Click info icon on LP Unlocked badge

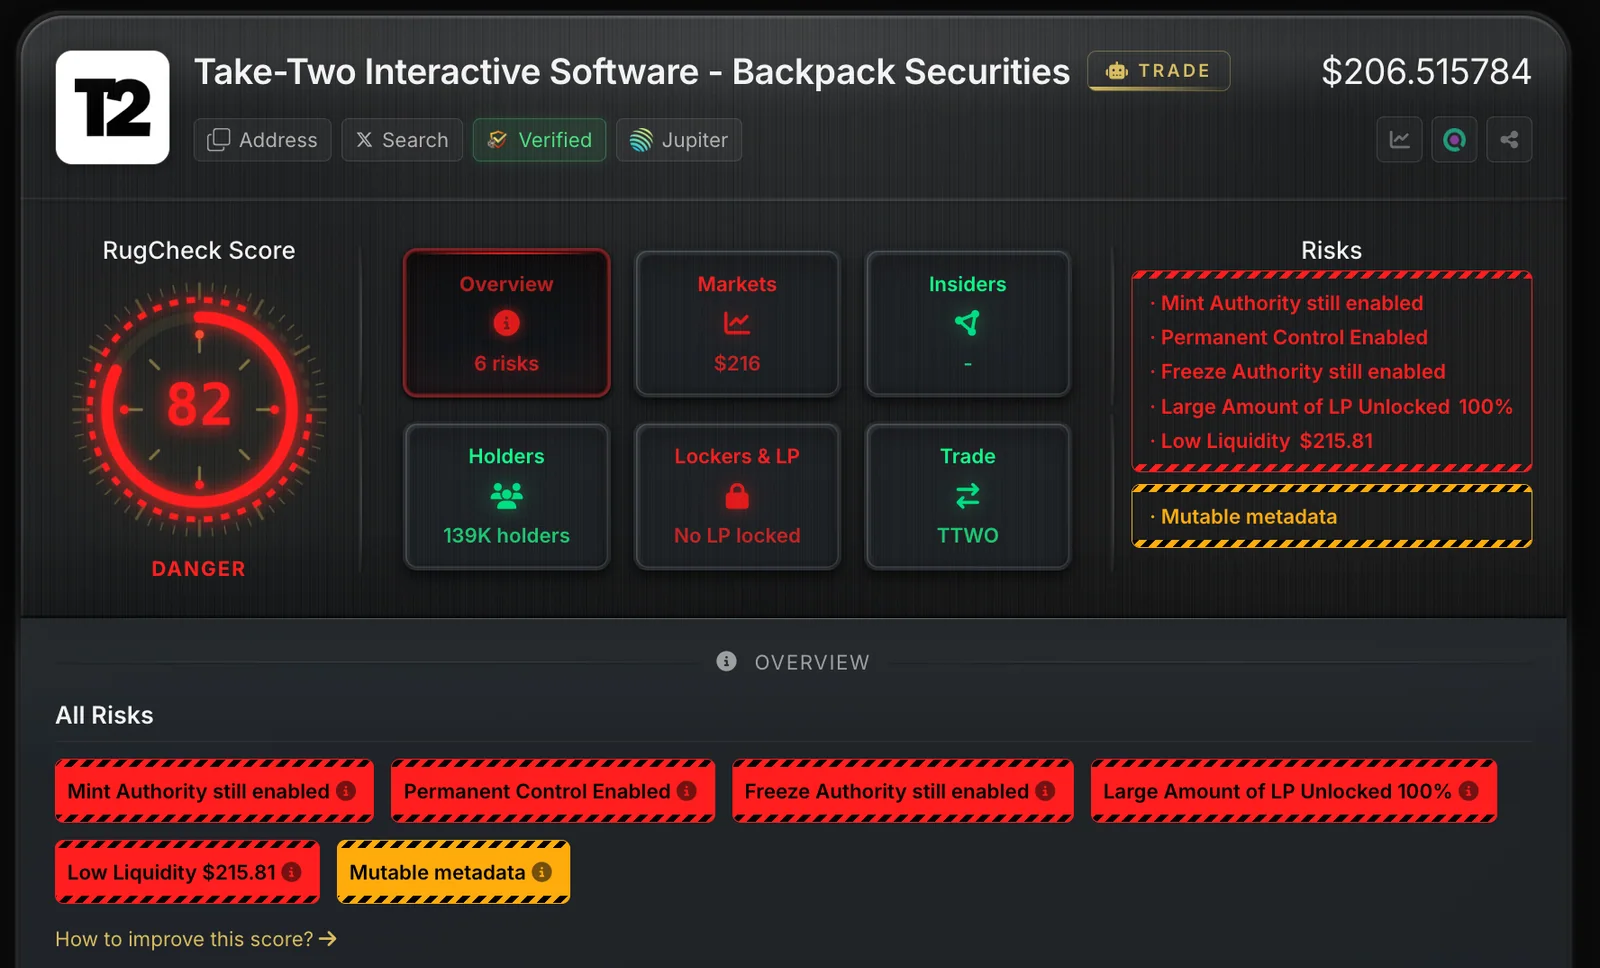click(x=1468, y=790)
